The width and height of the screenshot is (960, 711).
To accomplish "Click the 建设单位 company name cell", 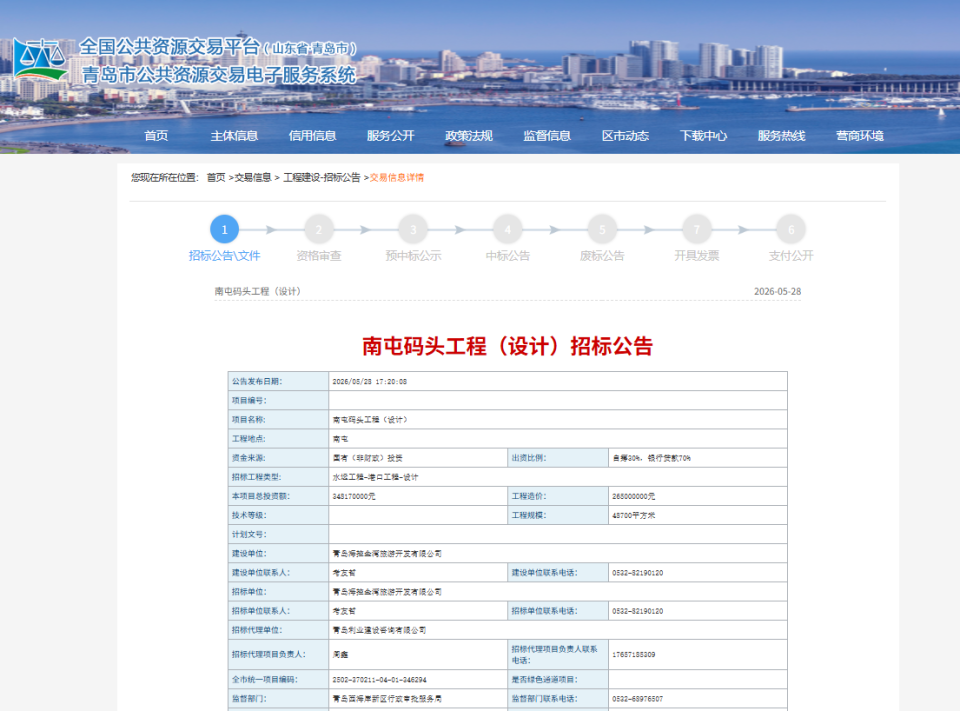I will click(558, 554).
